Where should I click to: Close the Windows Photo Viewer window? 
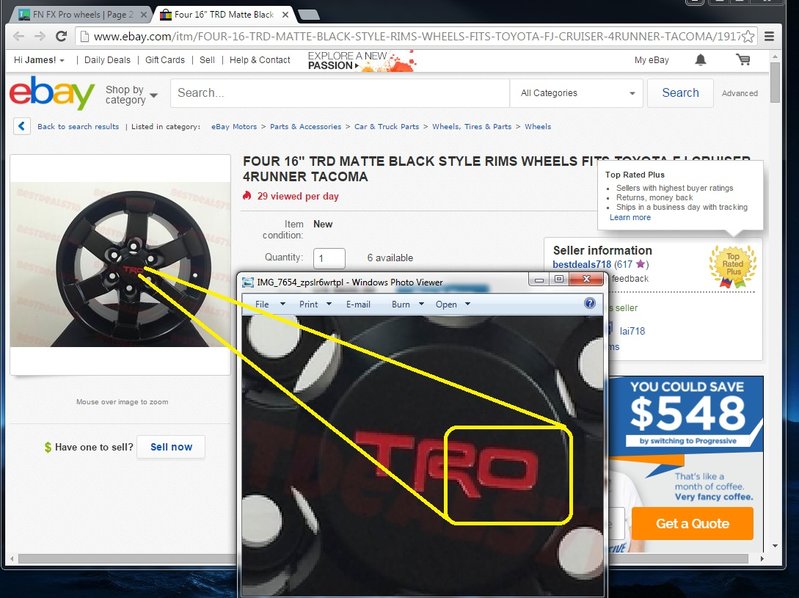click(586, 279)
